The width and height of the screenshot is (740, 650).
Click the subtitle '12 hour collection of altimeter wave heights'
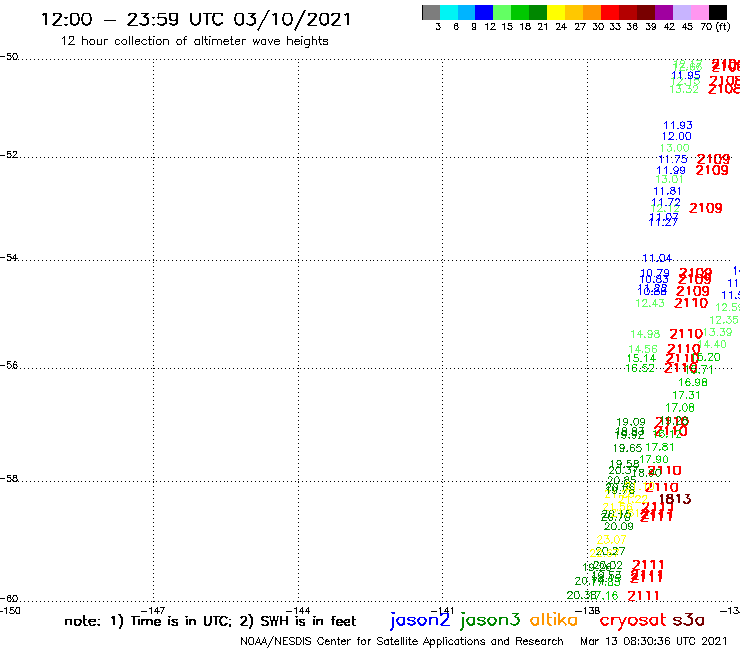pyautogui.click(x=194, y=41)
